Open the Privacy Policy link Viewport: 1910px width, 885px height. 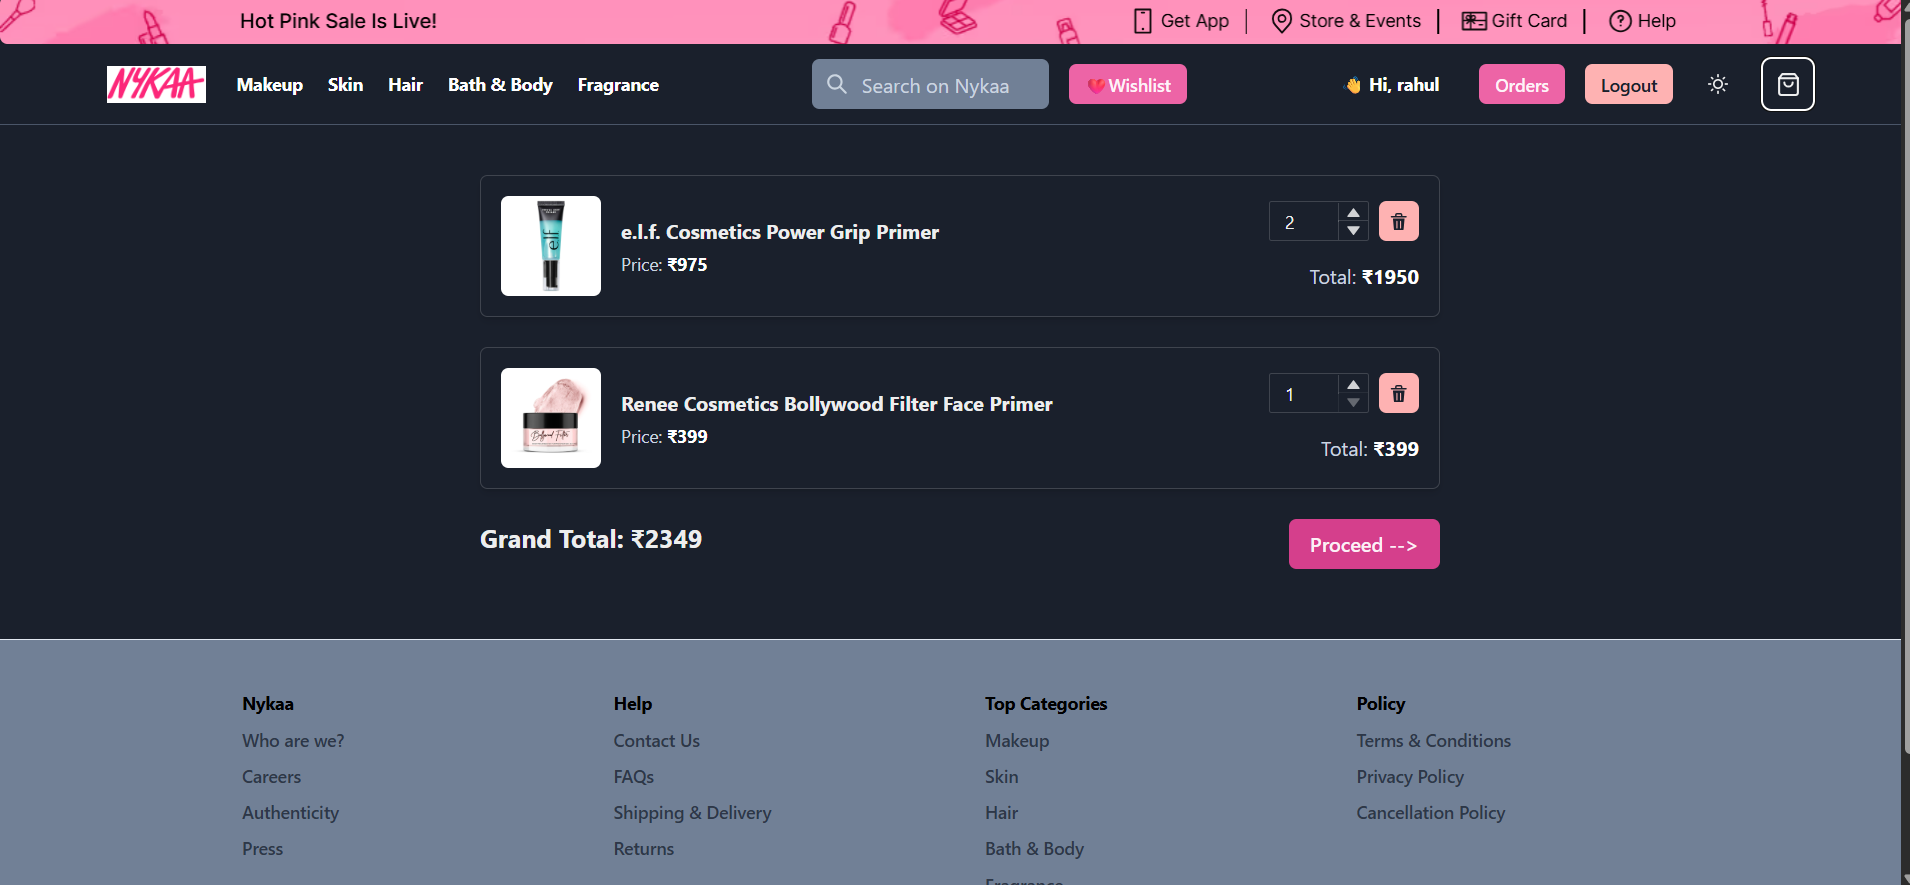coord(1410,777)
